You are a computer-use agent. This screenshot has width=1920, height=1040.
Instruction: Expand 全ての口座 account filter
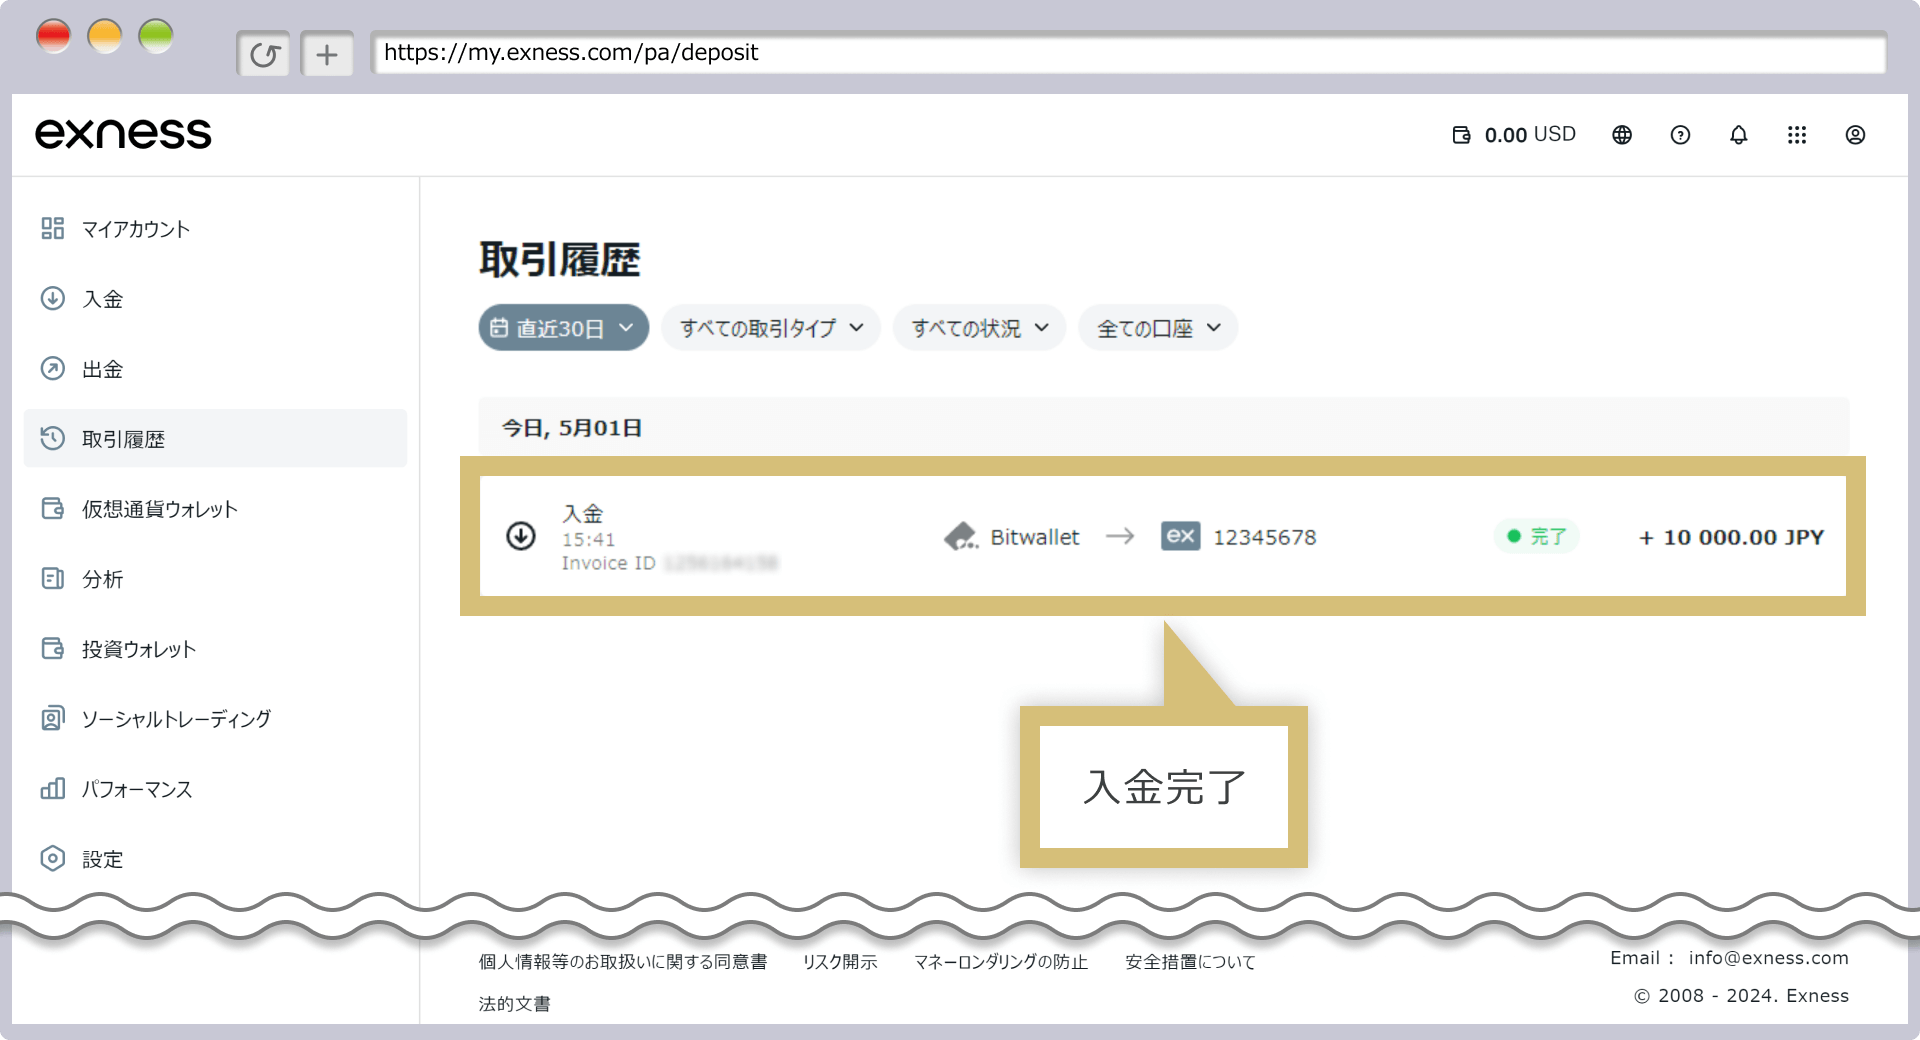pos(1158,328)
